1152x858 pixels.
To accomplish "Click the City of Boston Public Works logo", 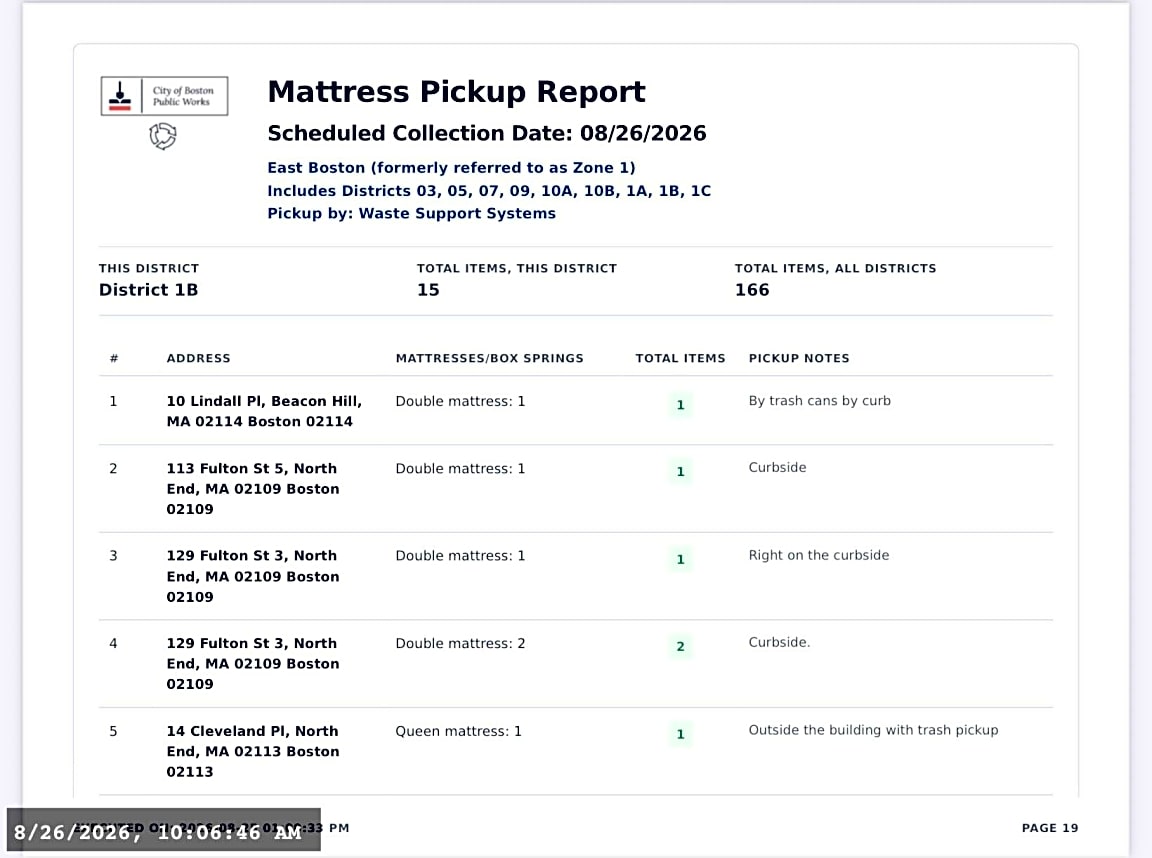I will click(x=165, y=96).
